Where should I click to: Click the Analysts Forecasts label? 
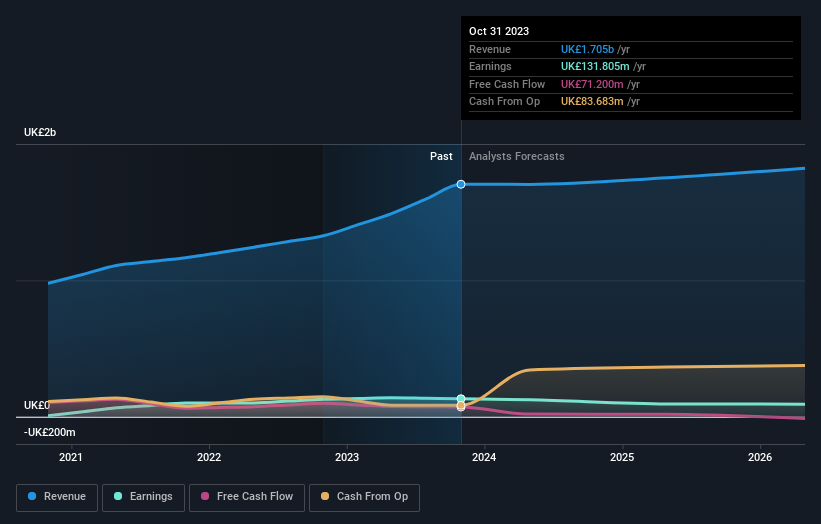[x=516, y=156]
